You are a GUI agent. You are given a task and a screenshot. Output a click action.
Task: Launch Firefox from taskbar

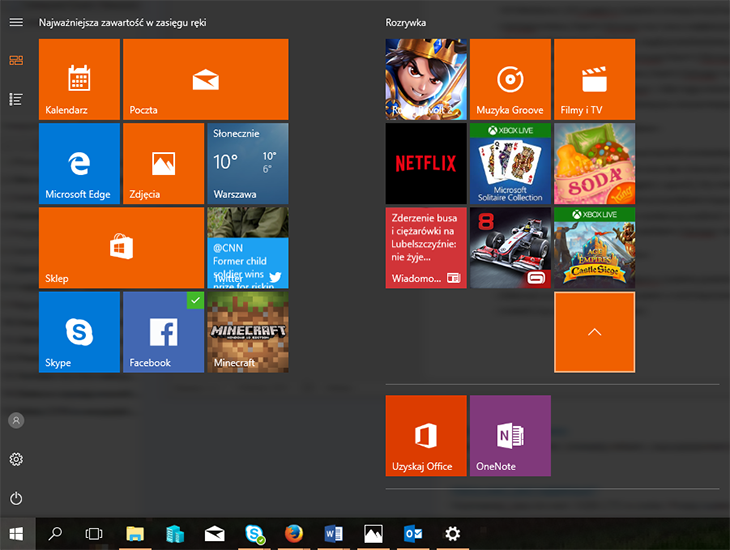[x=294, y=534]
